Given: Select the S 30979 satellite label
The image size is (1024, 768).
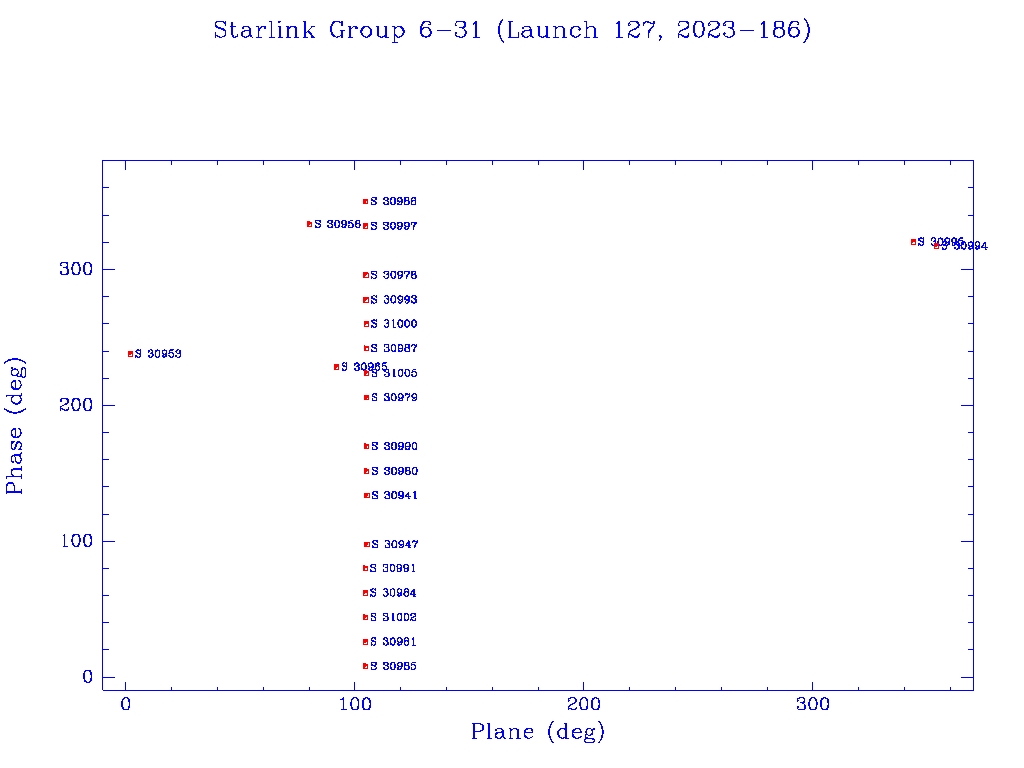Looking at the screenshot, I should 394,398.
